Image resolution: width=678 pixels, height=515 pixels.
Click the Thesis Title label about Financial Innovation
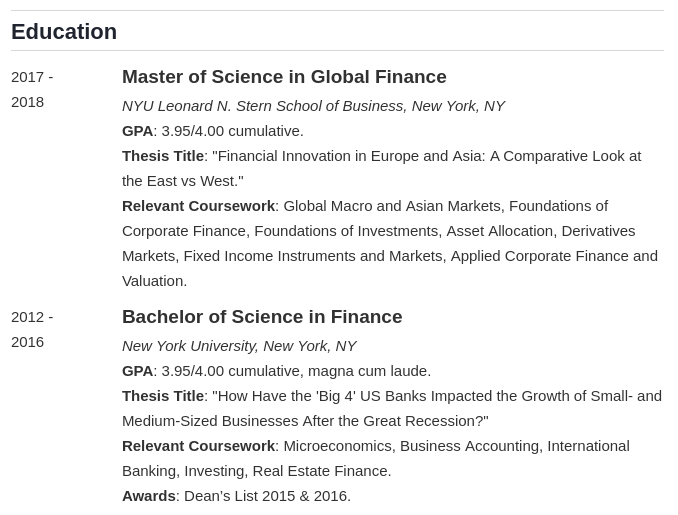pyautogui.click(x=163, y=156)
